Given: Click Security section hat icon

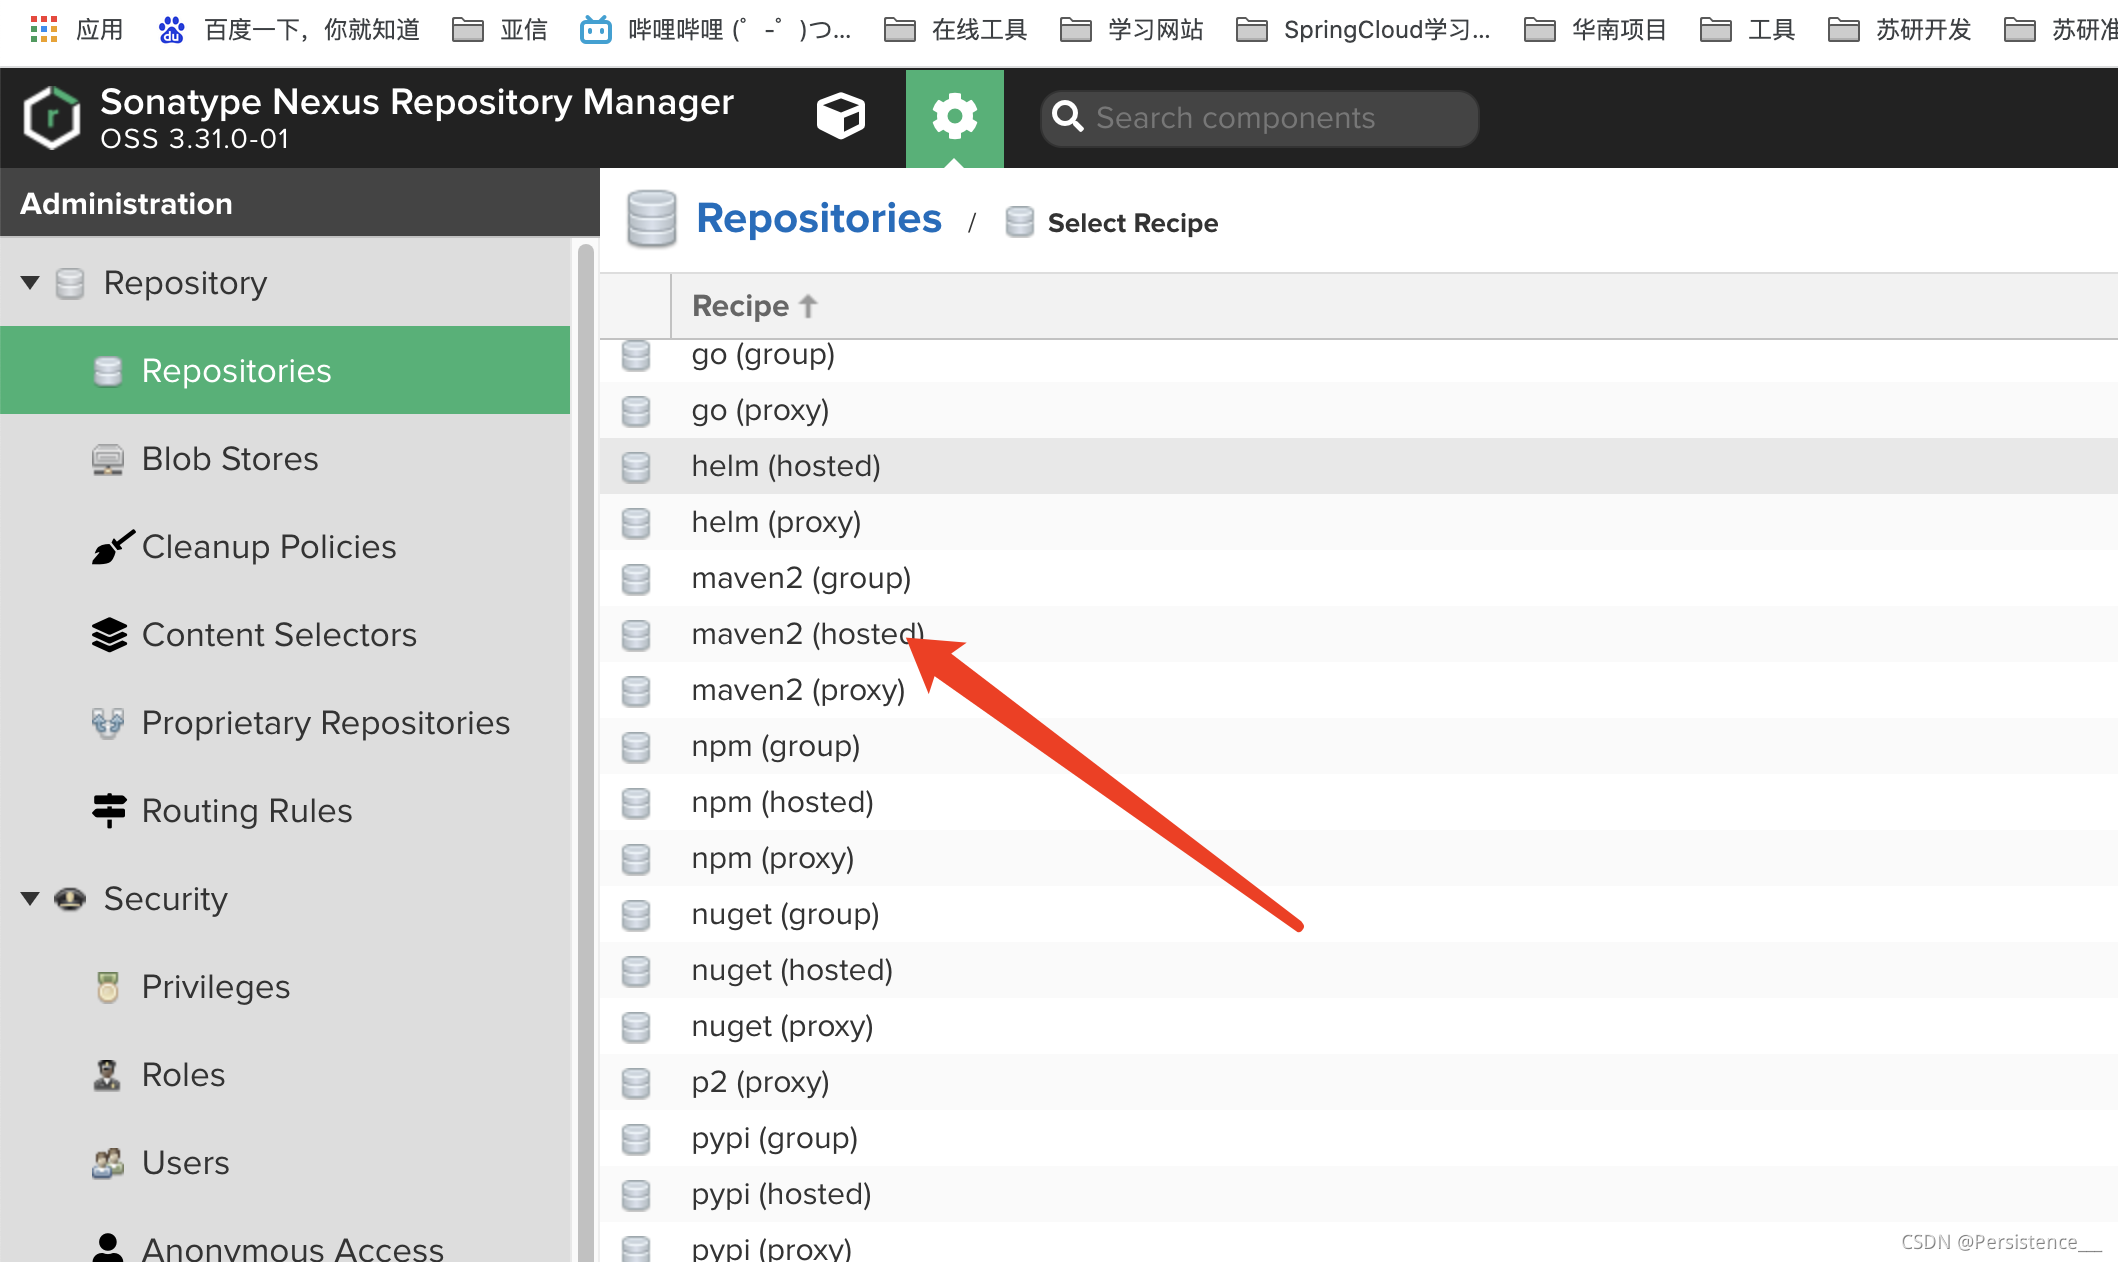Looking at the screenshot, I should [70, 899].
